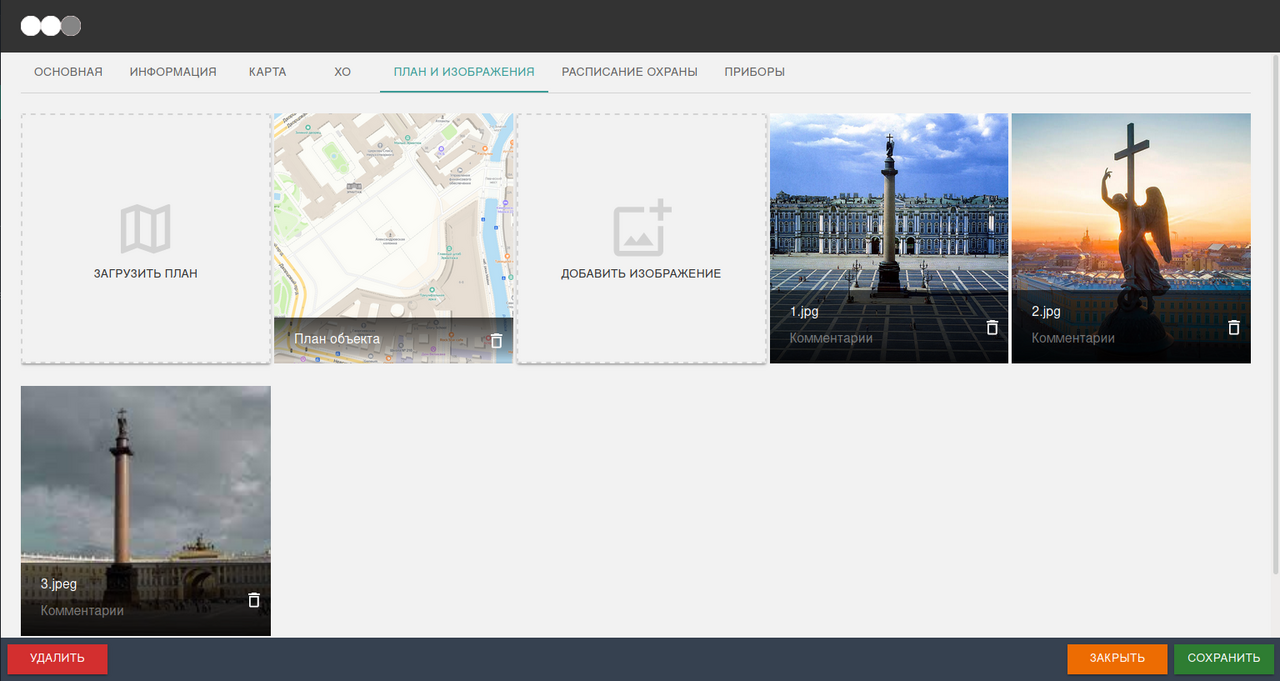Image resolution: width=1280 pixels, height=681 pixels.
Task: Switch to the Информация tab
Action: [x=173, y=72]
